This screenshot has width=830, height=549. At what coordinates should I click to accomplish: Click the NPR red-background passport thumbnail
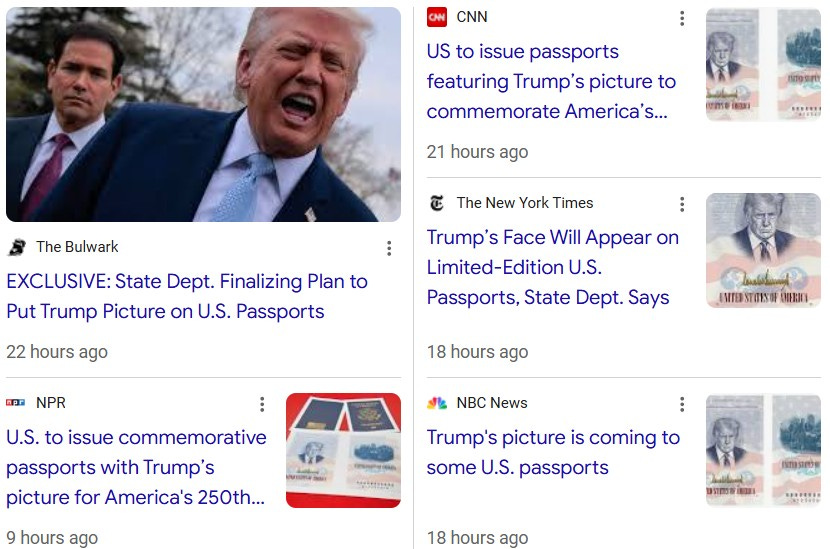tap(343, 451)
